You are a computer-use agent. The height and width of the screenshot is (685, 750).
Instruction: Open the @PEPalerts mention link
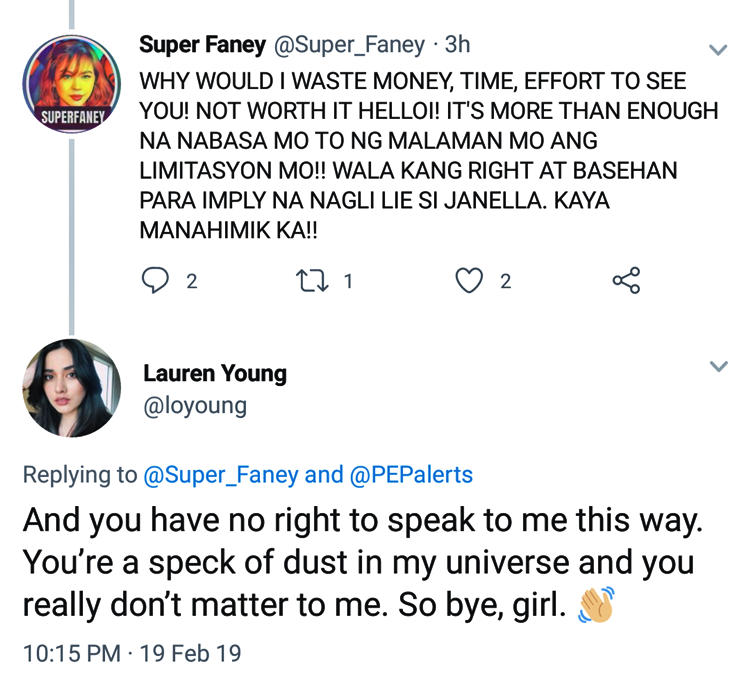[410, 475]
